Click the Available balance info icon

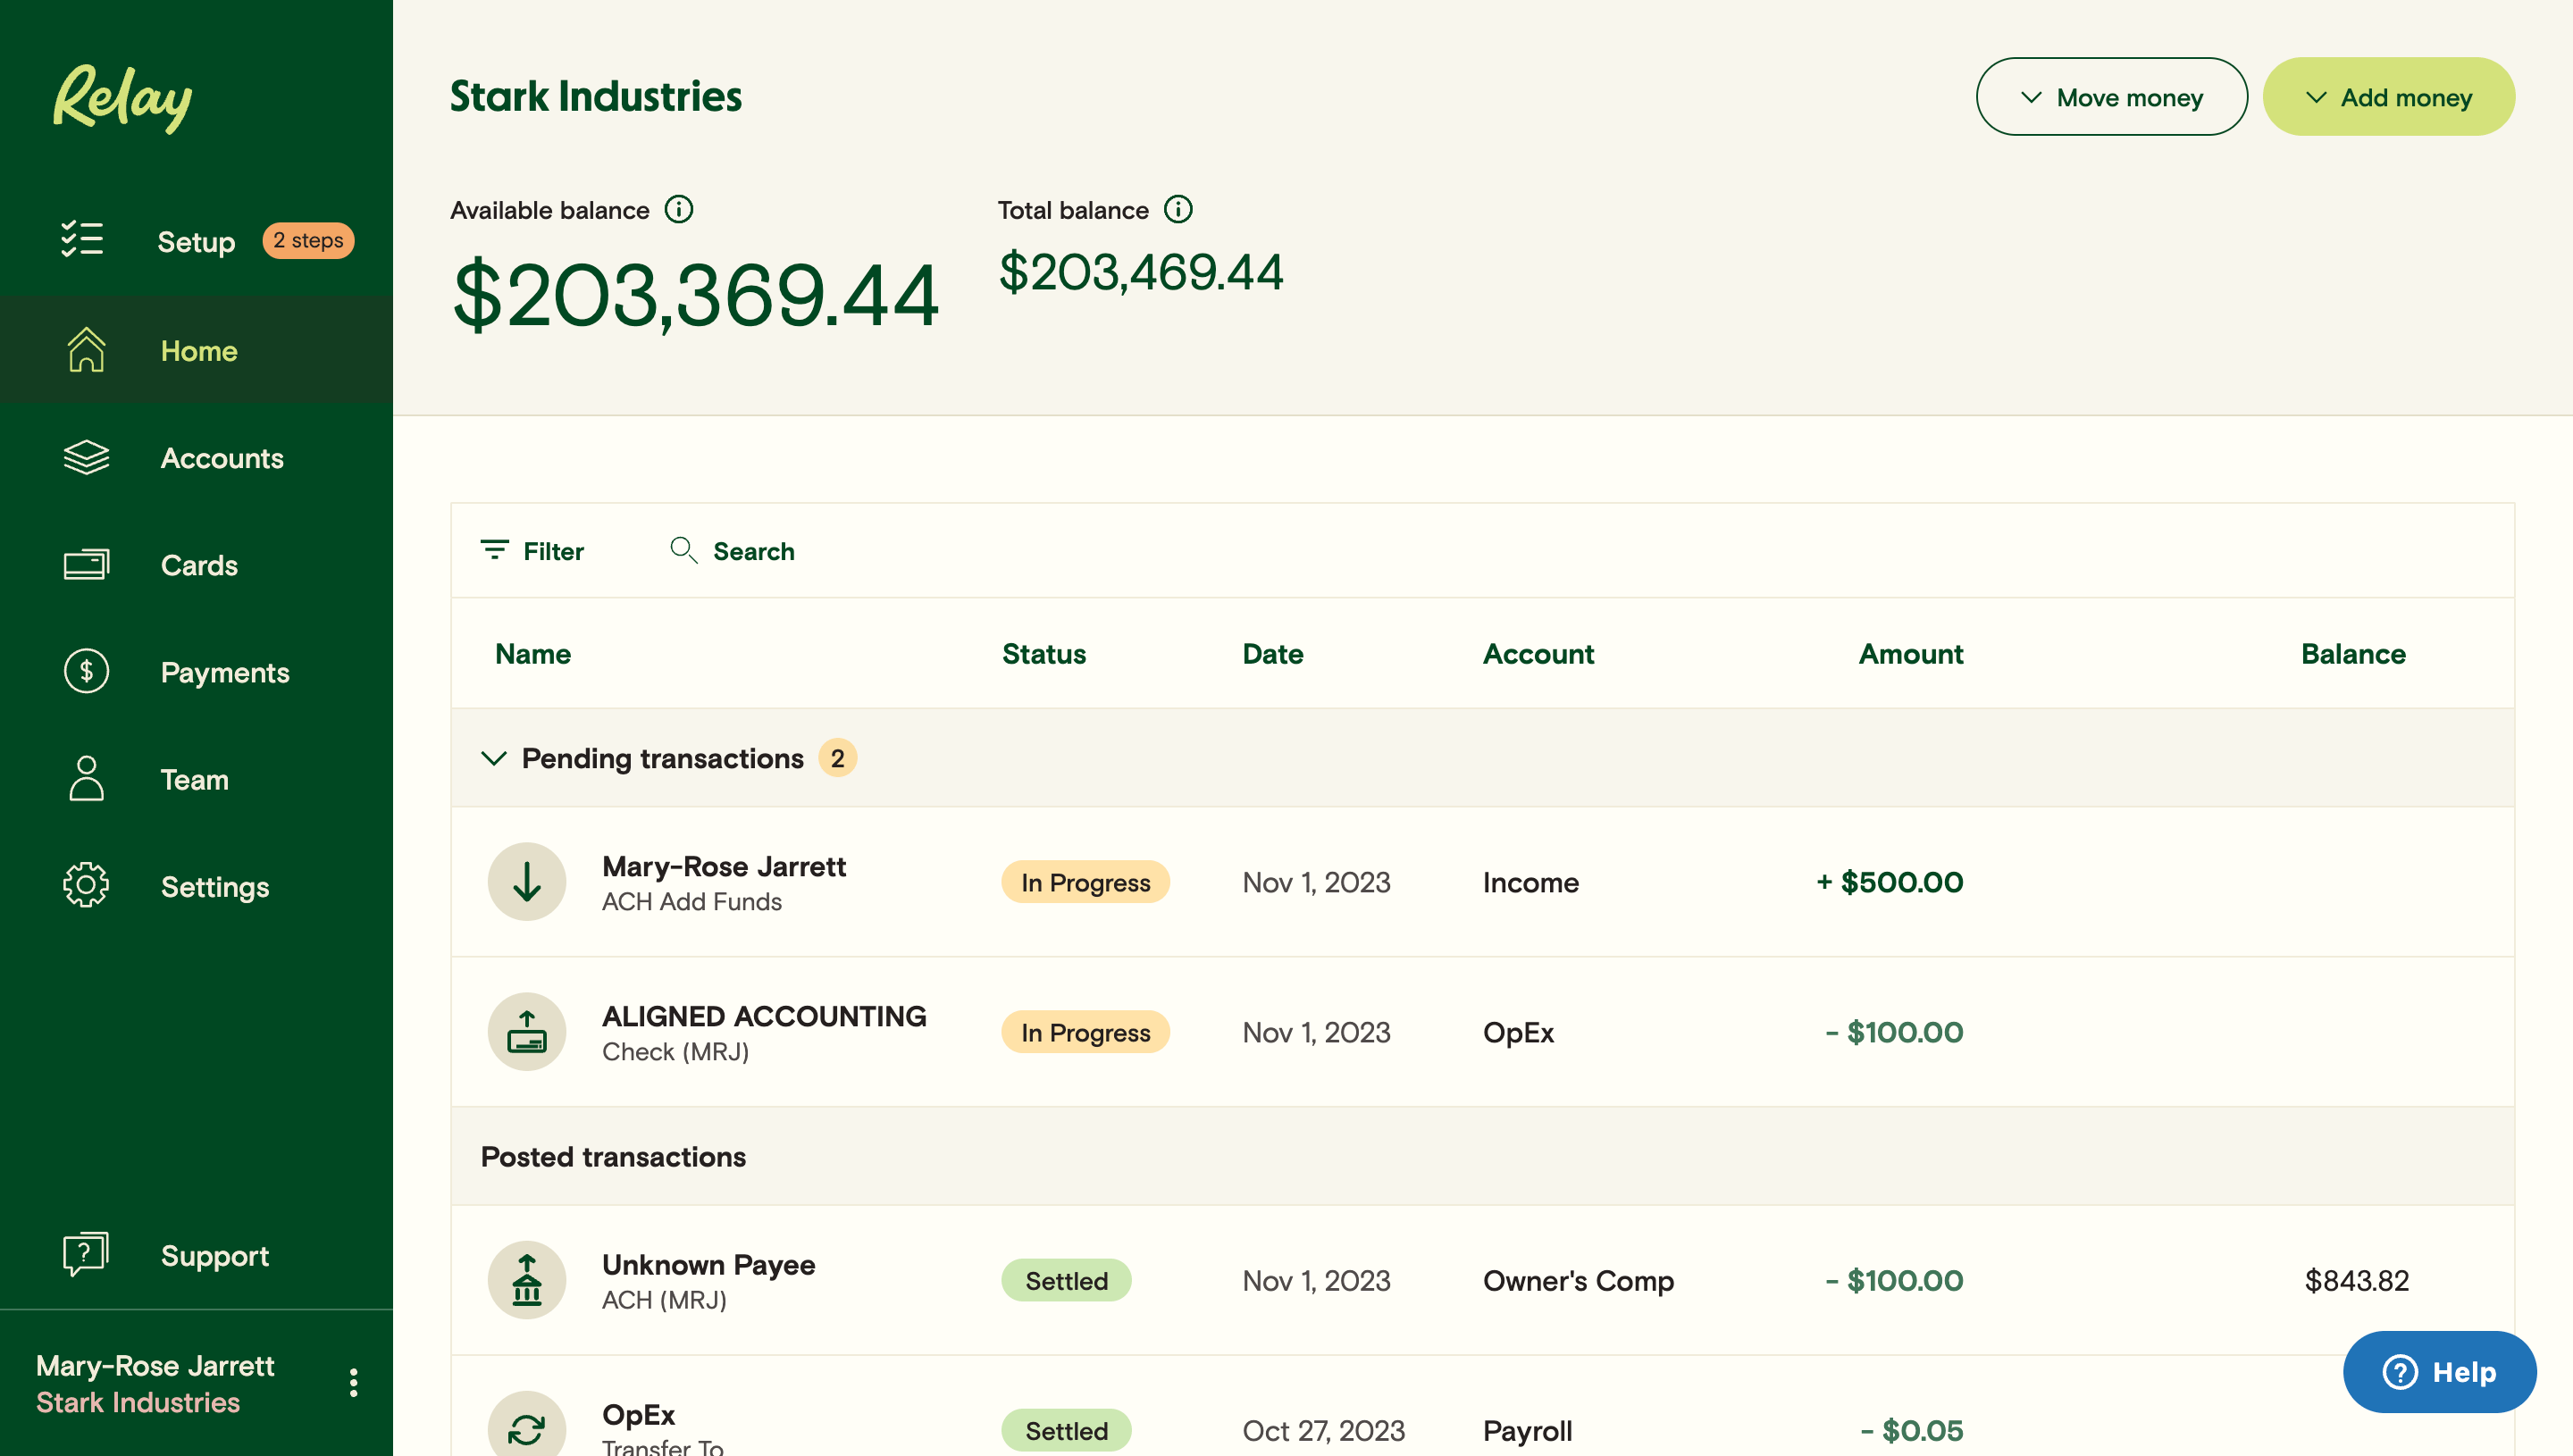(681, 209)
